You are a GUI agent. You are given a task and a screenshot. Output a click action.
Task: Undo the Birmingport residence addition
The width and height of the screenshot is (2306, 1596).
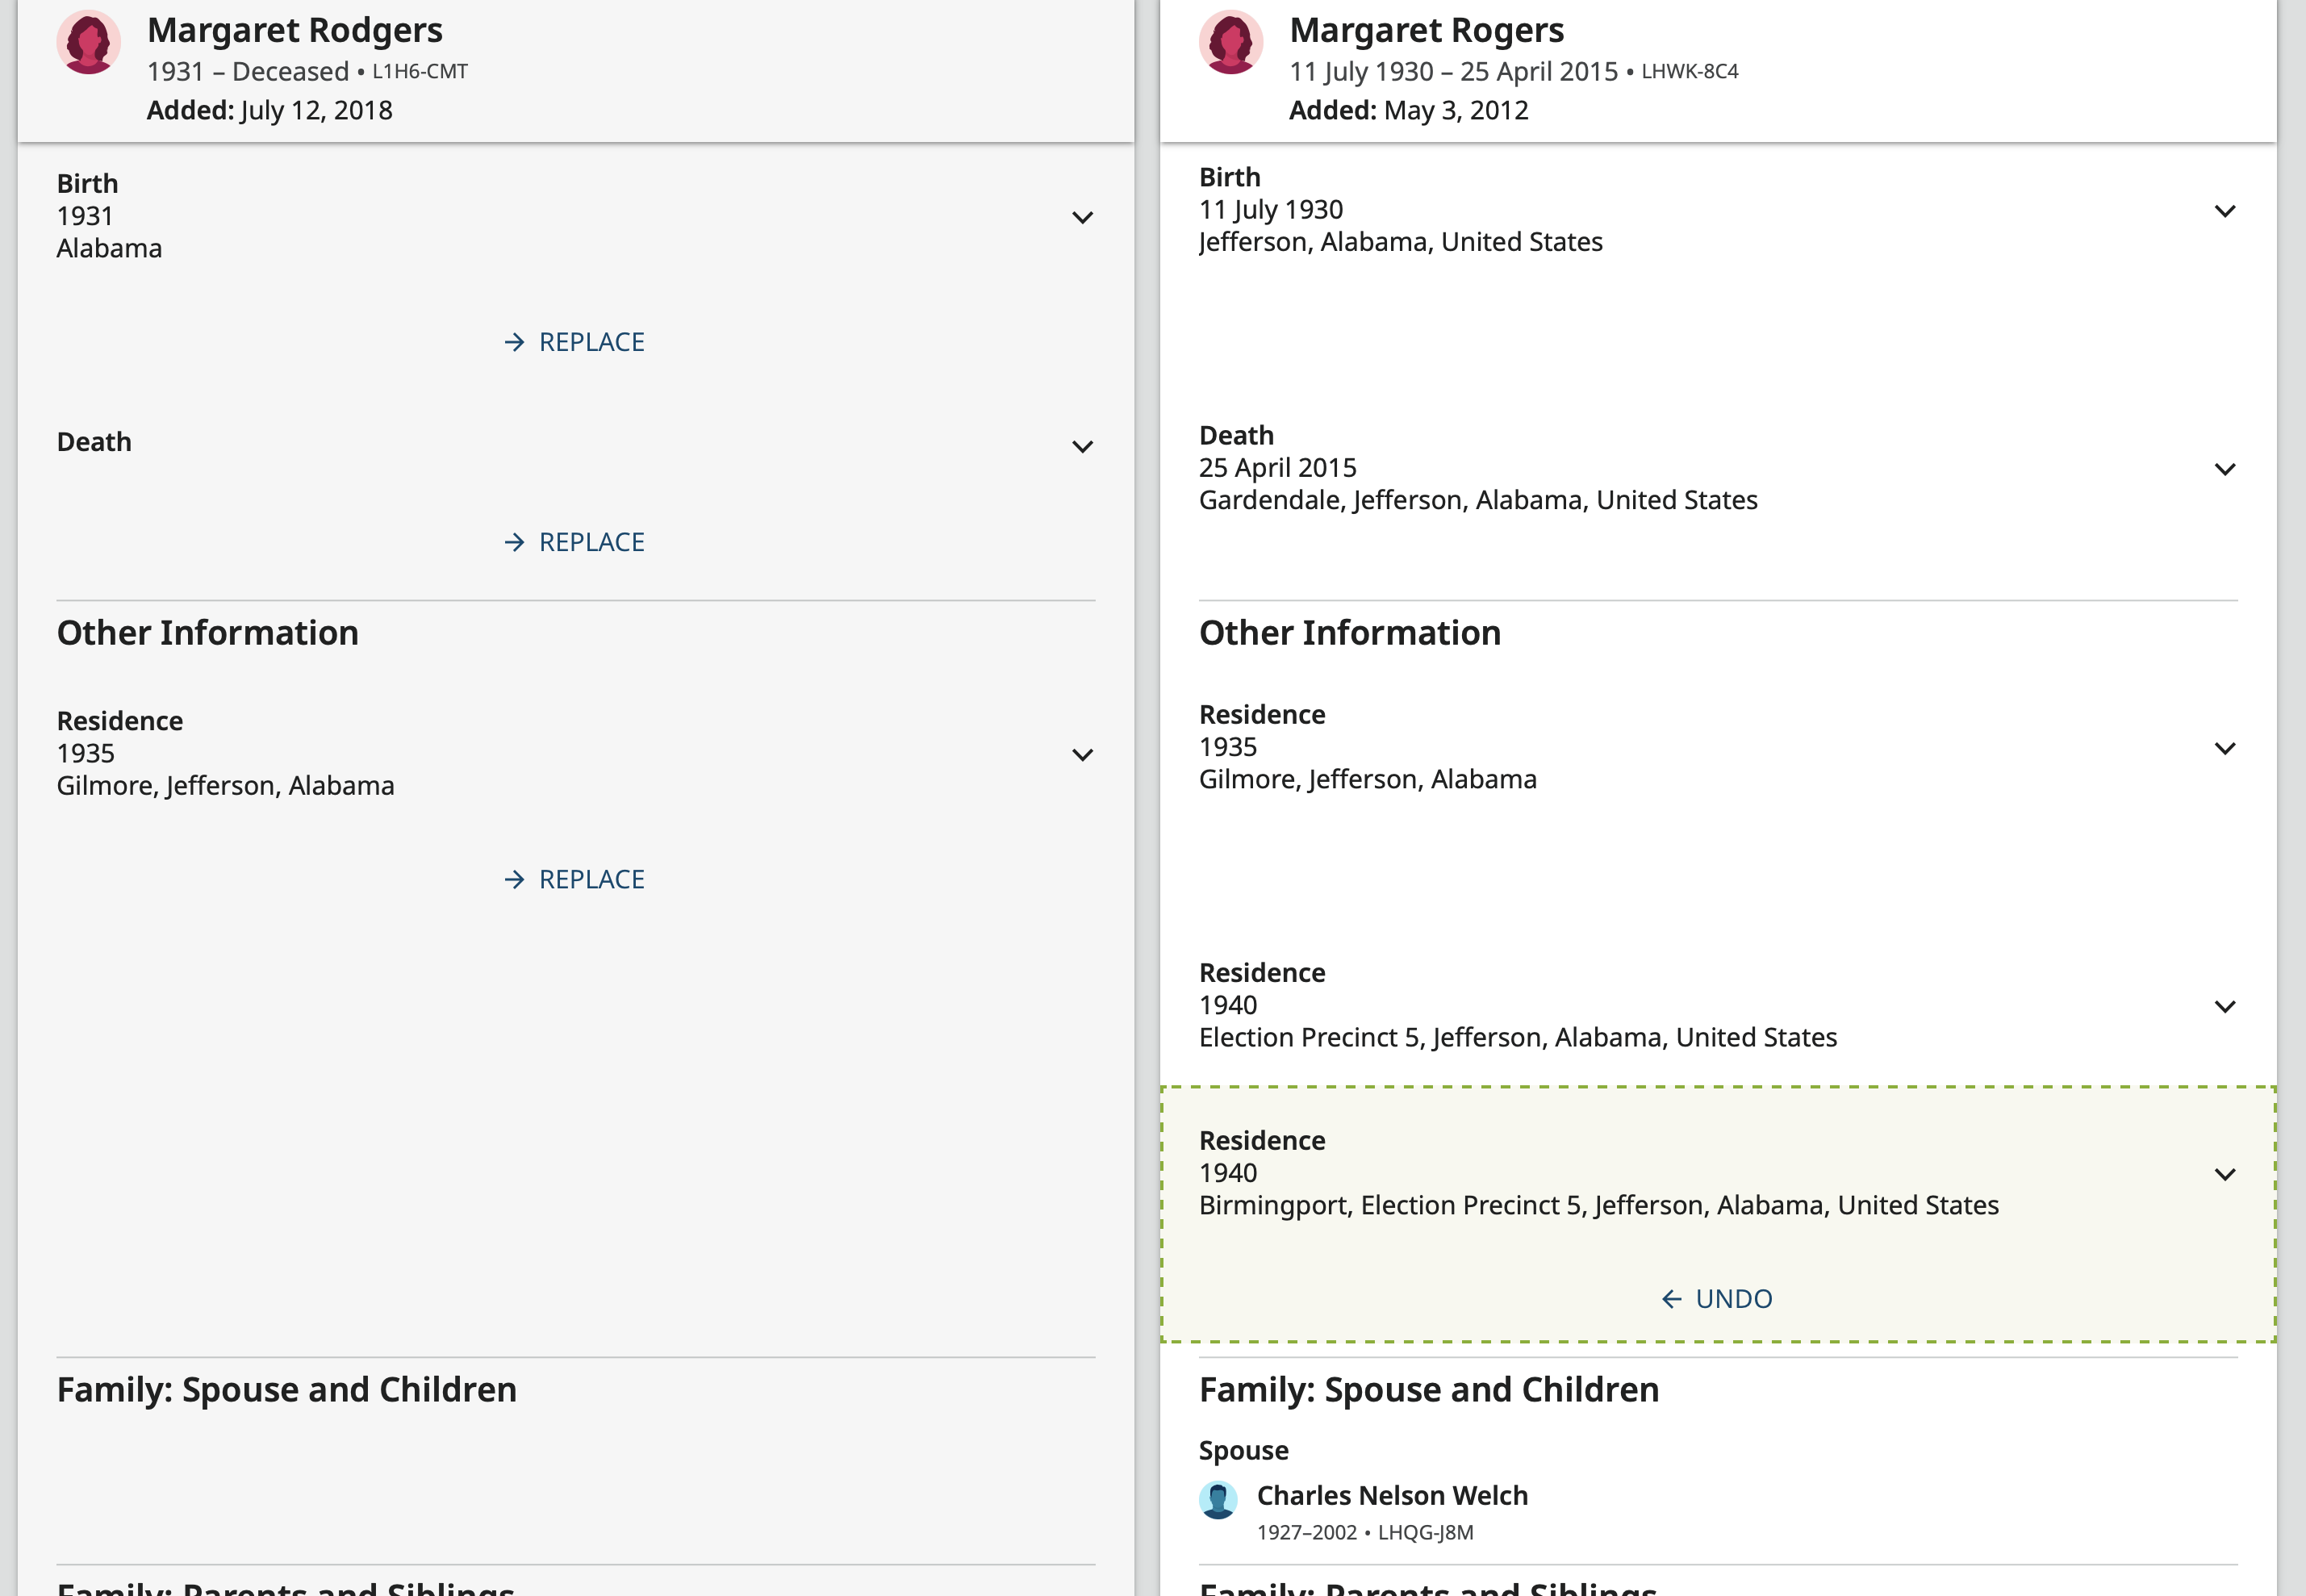click(x=1732, y=1299)
